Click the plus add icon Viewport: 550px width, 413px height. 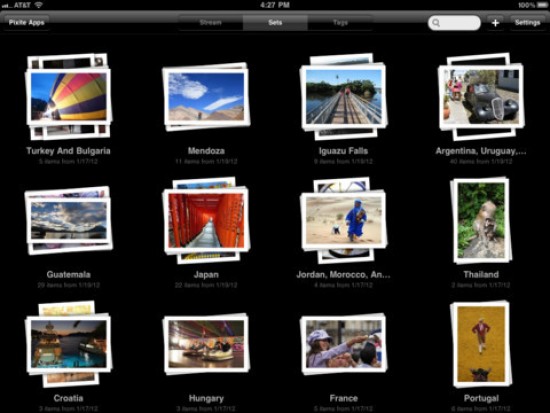point(495,23)
